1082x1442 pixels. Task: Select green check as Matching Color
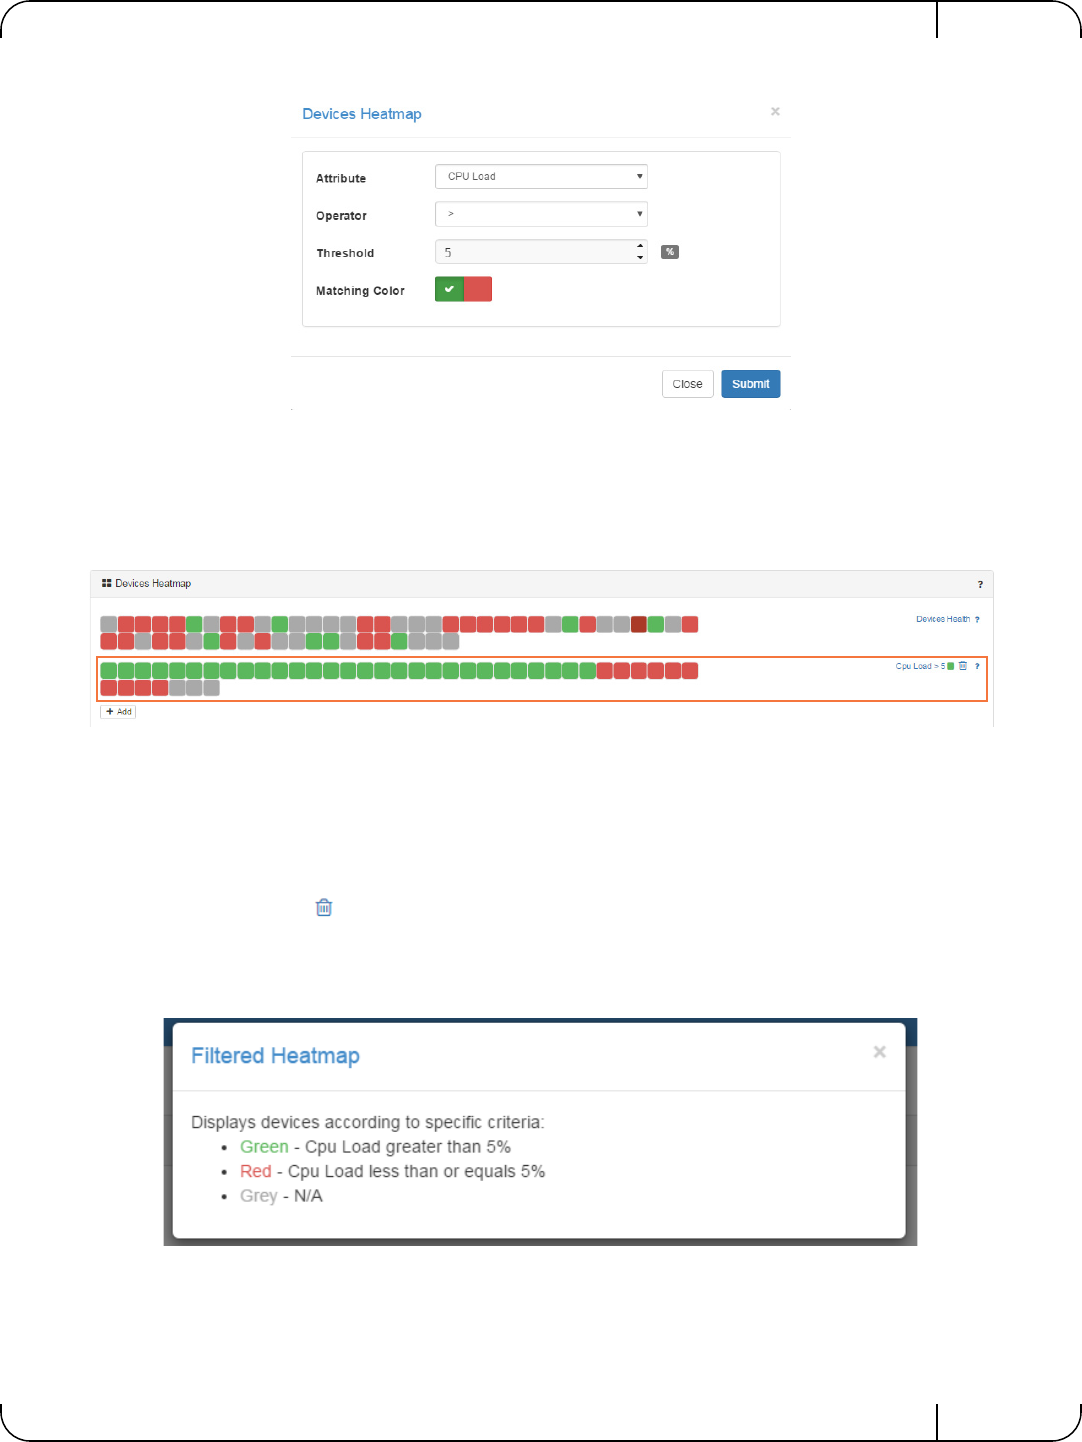tap(449, 289)
